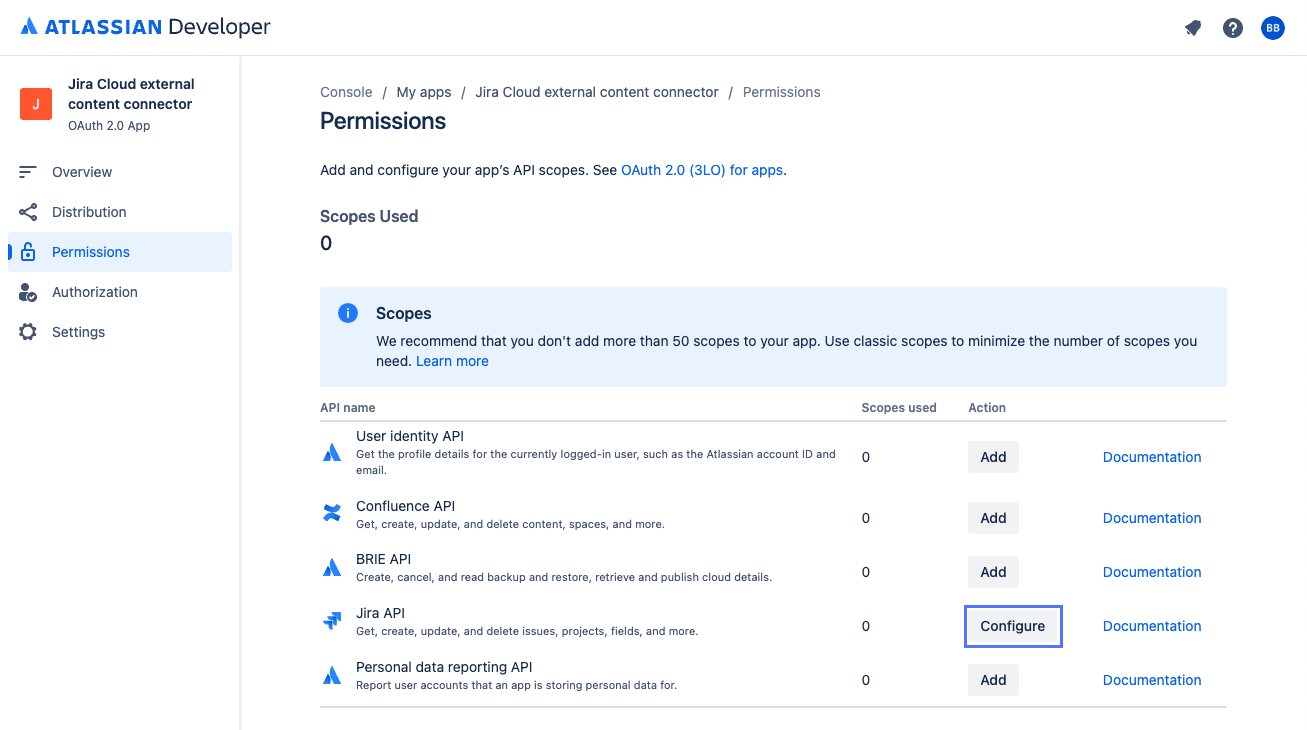Viewport: 1307px width, 730px height.
Task: Click the Jira Cloud external content connector breadcrumb
Action: 597,92
